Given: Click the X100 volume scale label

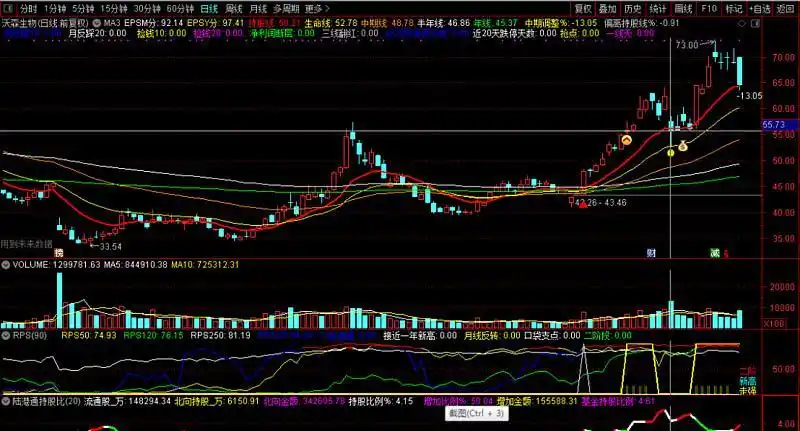Looking at the screenshot, I should [773, 324].
